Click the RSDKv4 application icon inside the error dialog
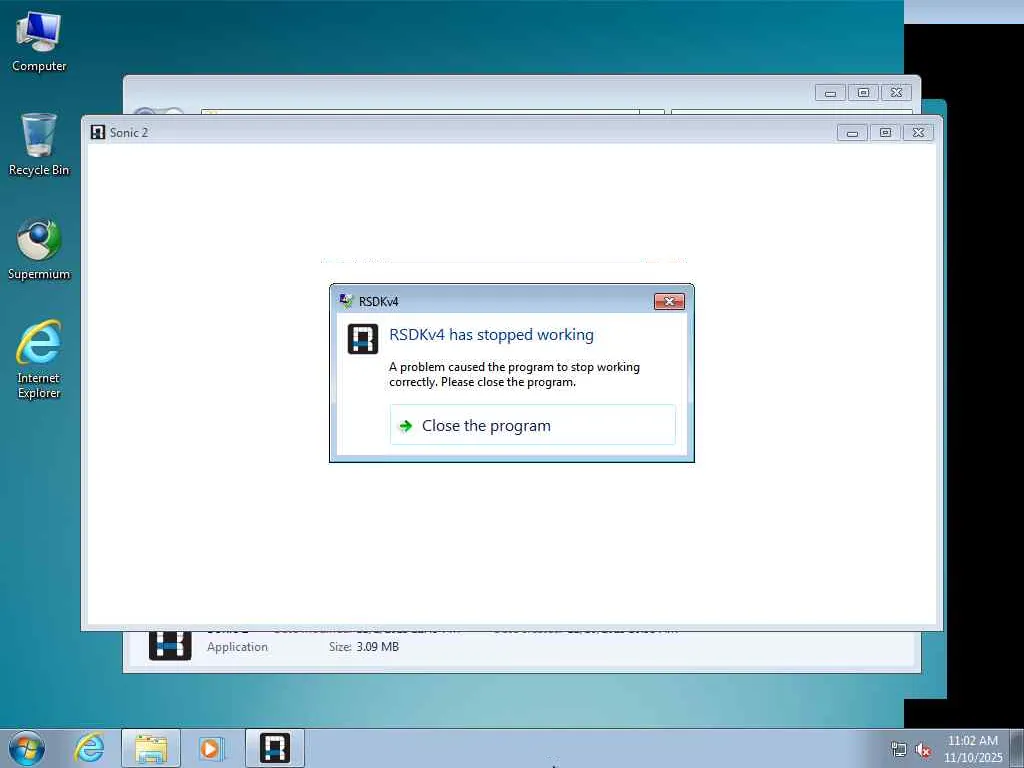The height and width of the screenshot is (768, 1024). (x=363, y=339)
